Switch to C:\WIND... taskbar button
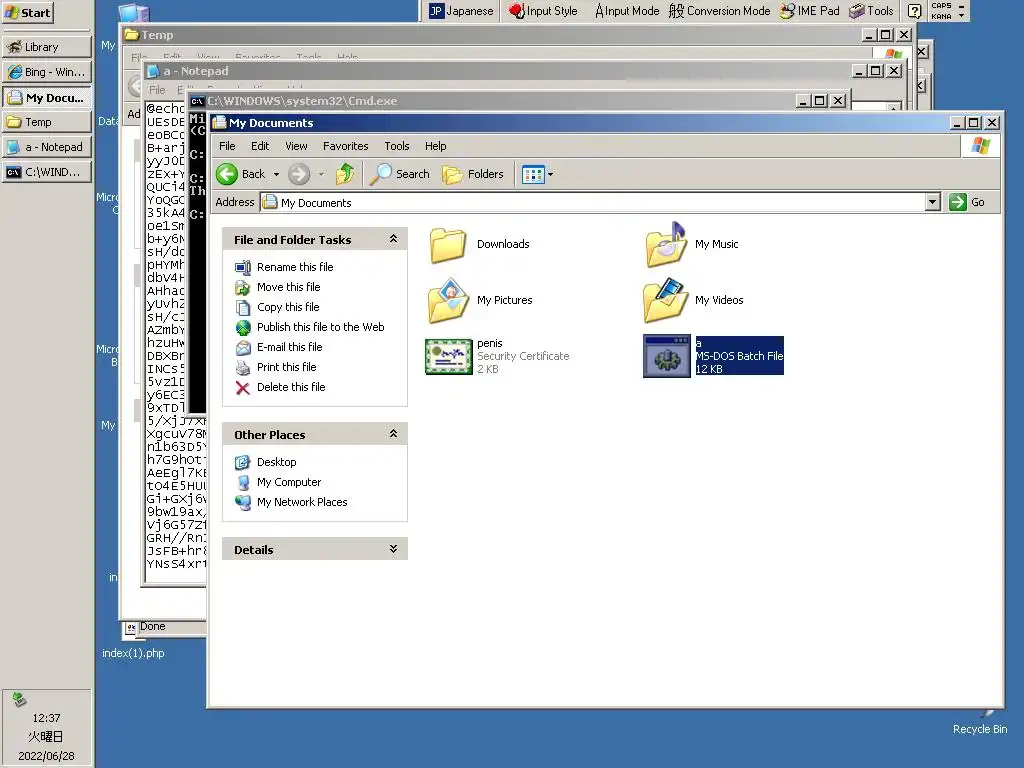Viewport: 1024px width, 768px height. click(47, 172)
